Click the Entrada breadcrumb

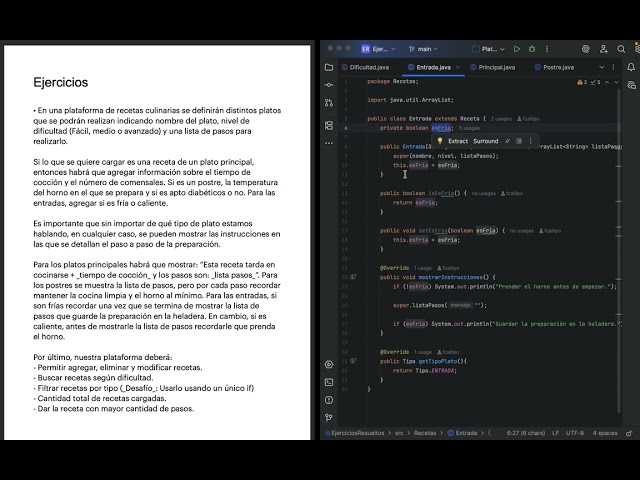point(462,433)
